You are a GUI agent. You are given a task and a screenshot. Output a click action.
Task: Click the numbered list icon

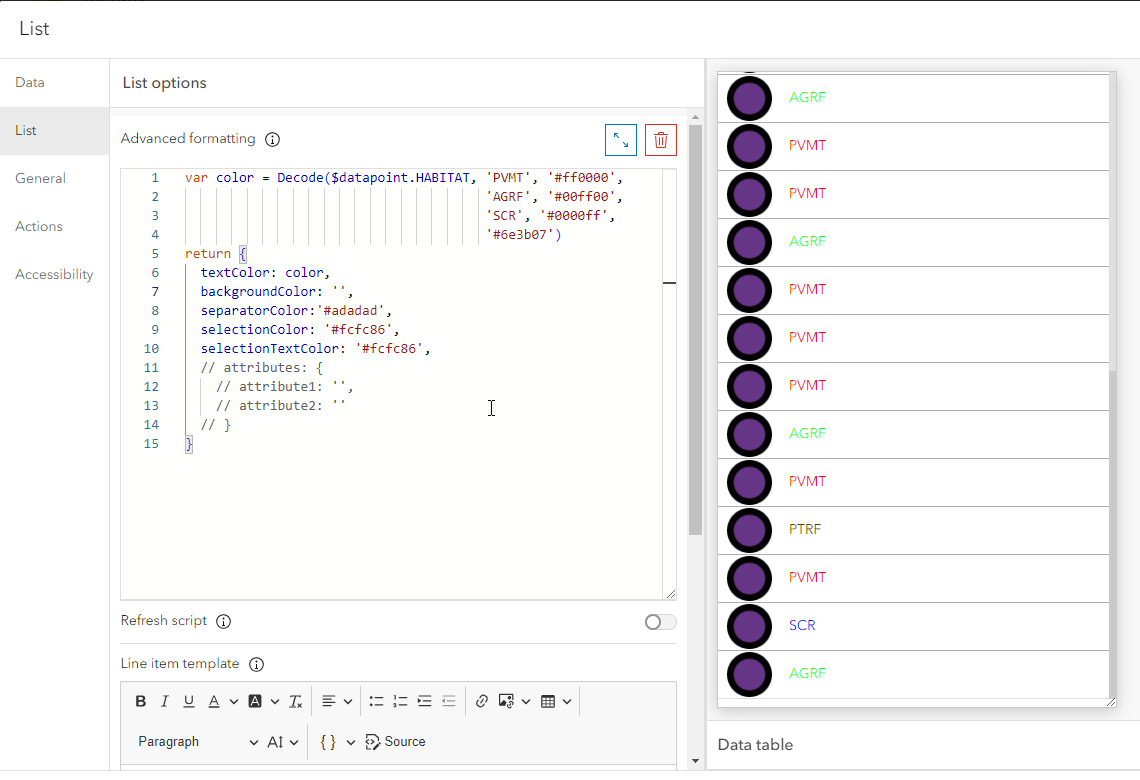pos(400,701)
